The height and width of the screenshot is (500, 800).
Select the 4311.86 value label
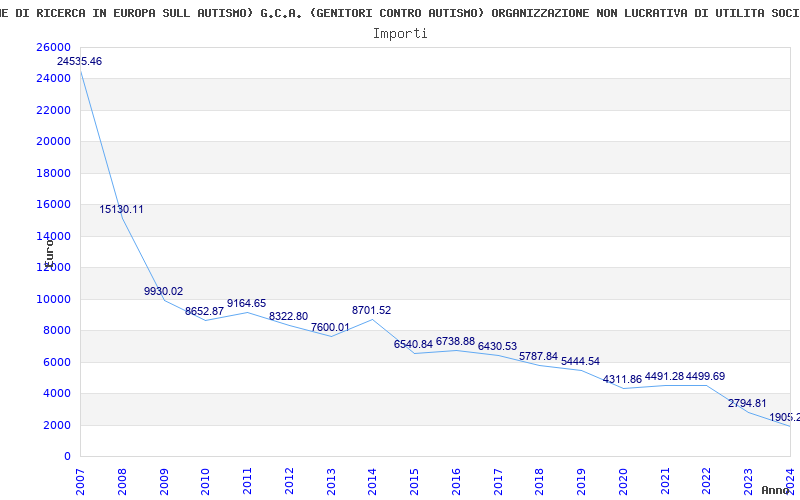point(622,380)
